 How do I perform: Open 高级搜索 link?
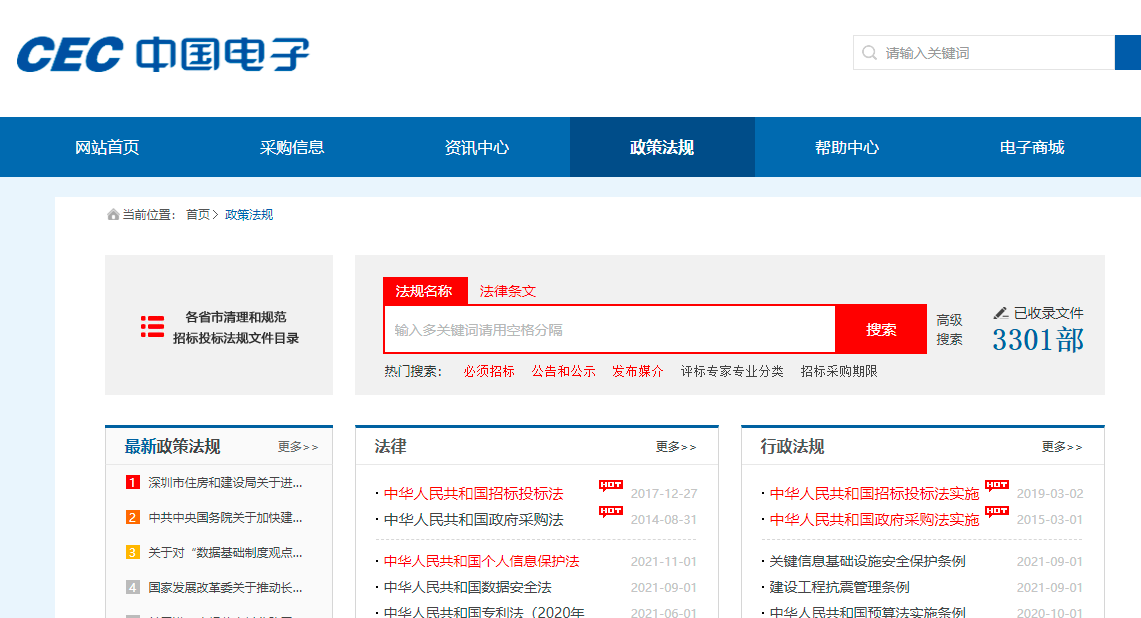pos(949,329)
